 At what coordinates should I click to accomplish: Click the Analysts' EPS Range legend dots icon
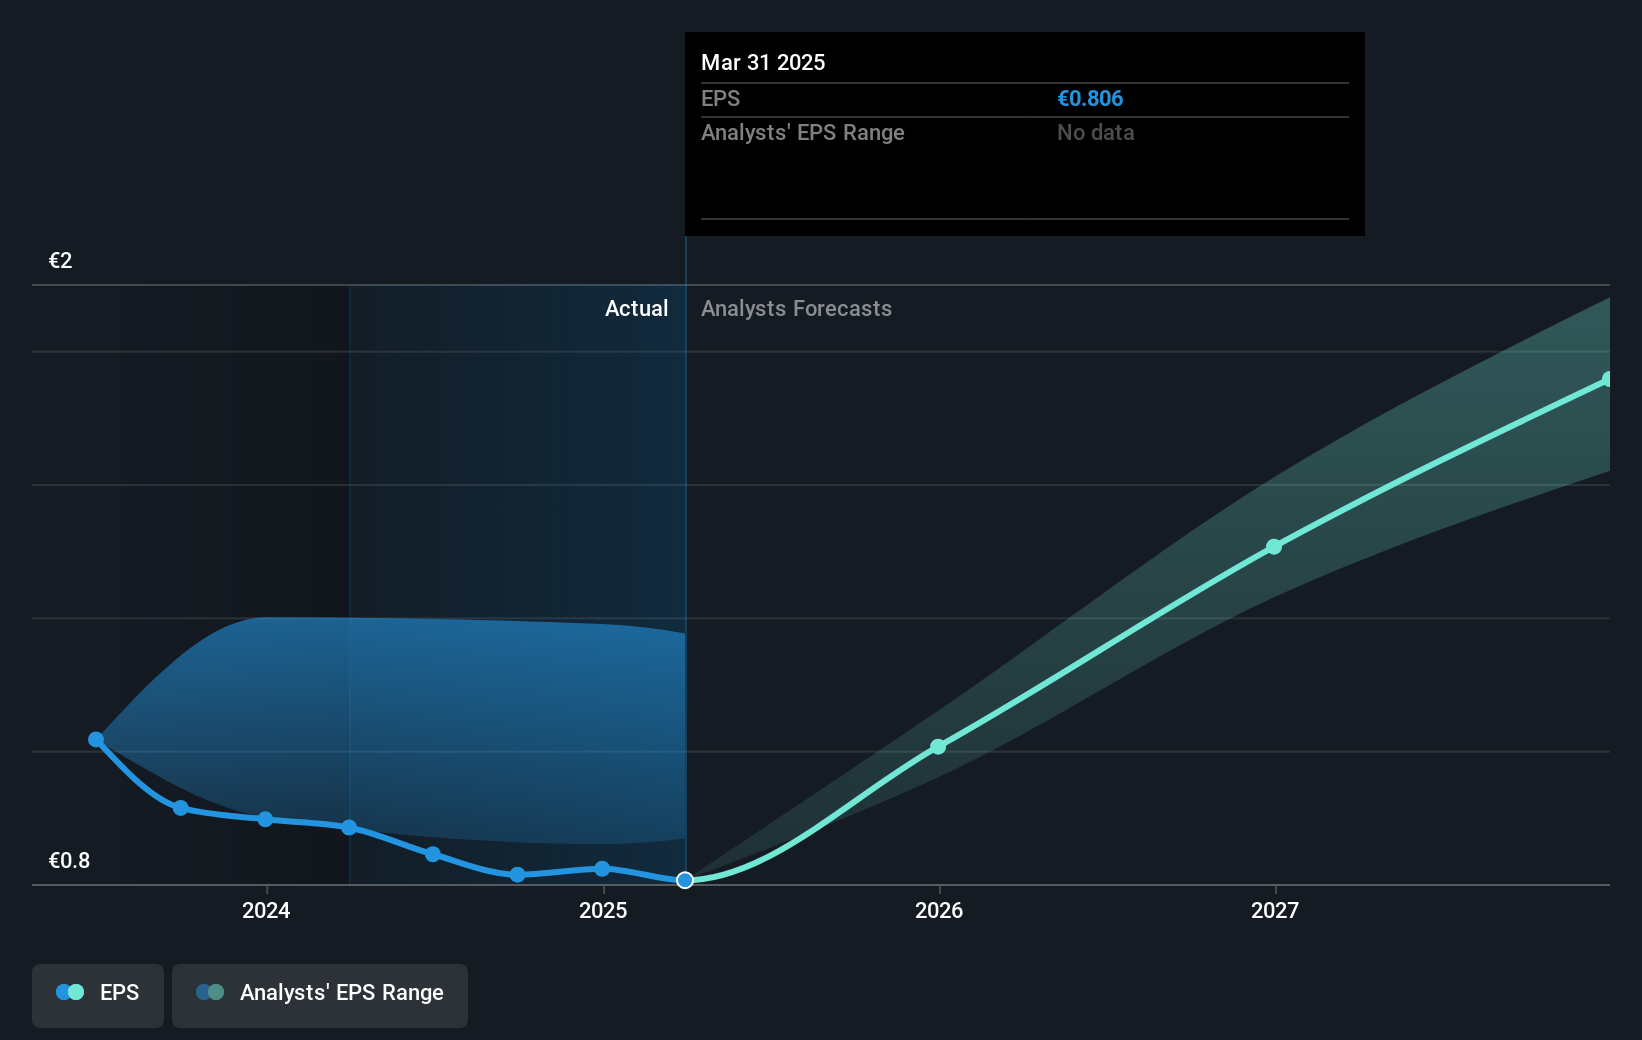210,992
